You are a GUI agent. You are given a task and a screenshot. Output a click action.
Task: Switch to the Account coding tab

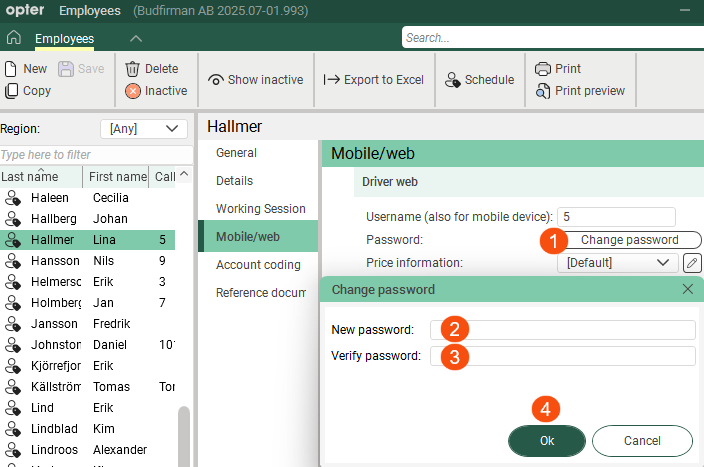[258, 265]
